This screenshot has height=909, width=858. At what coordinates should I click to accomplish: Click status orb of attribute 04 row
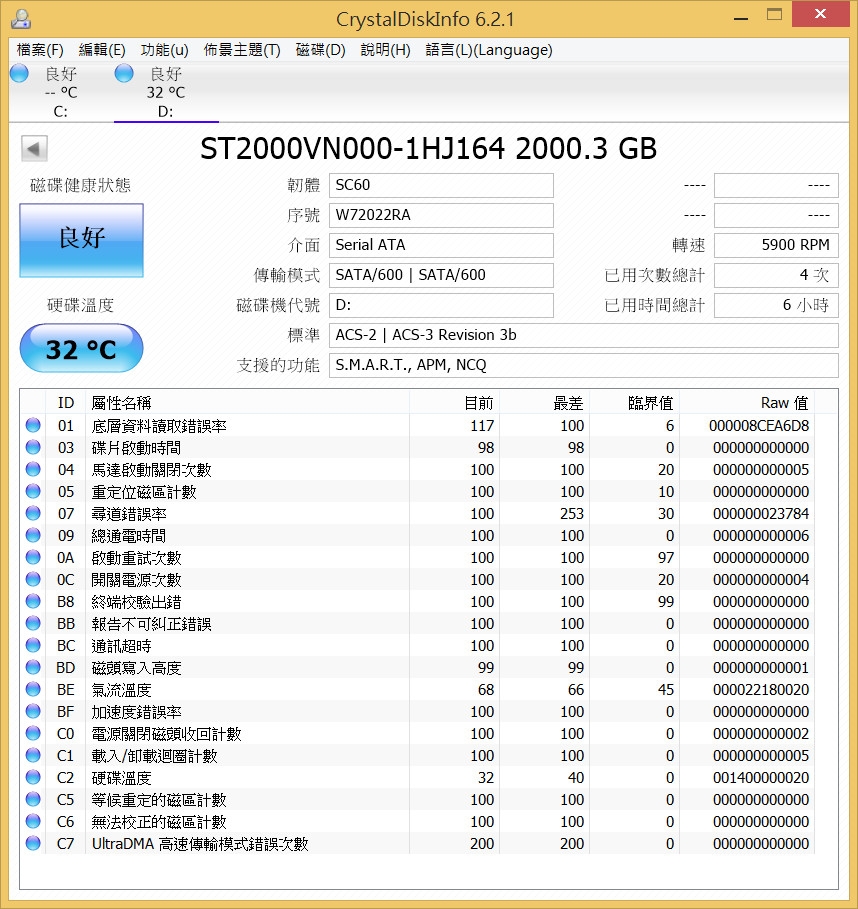33,470
